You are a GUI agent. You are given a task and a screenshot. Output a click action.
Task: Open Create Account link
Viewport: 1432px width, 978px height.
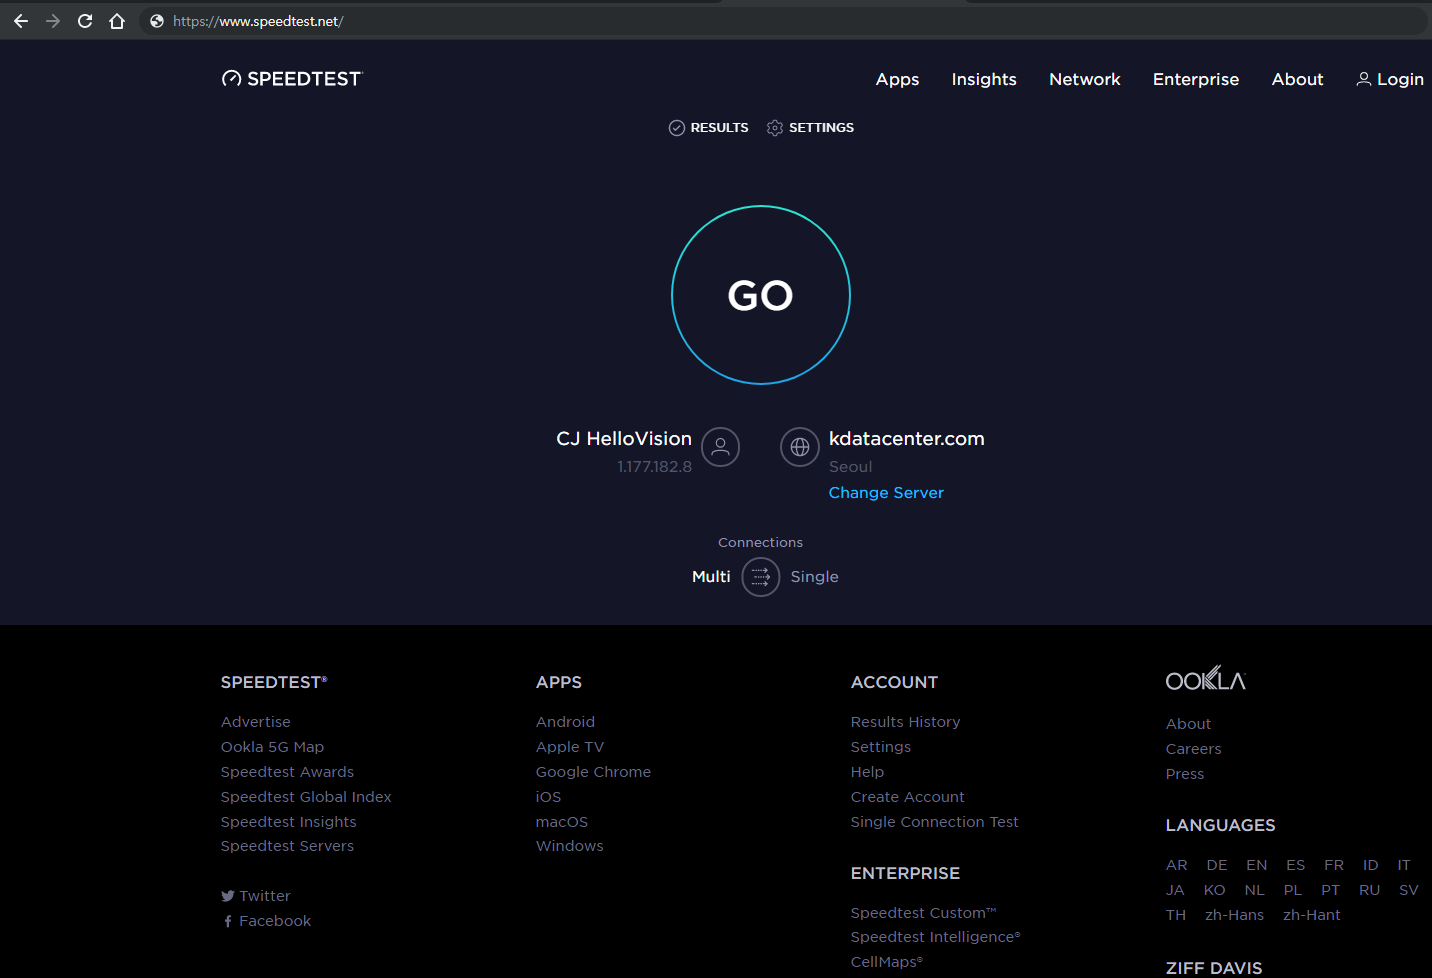tap(907, 797)
